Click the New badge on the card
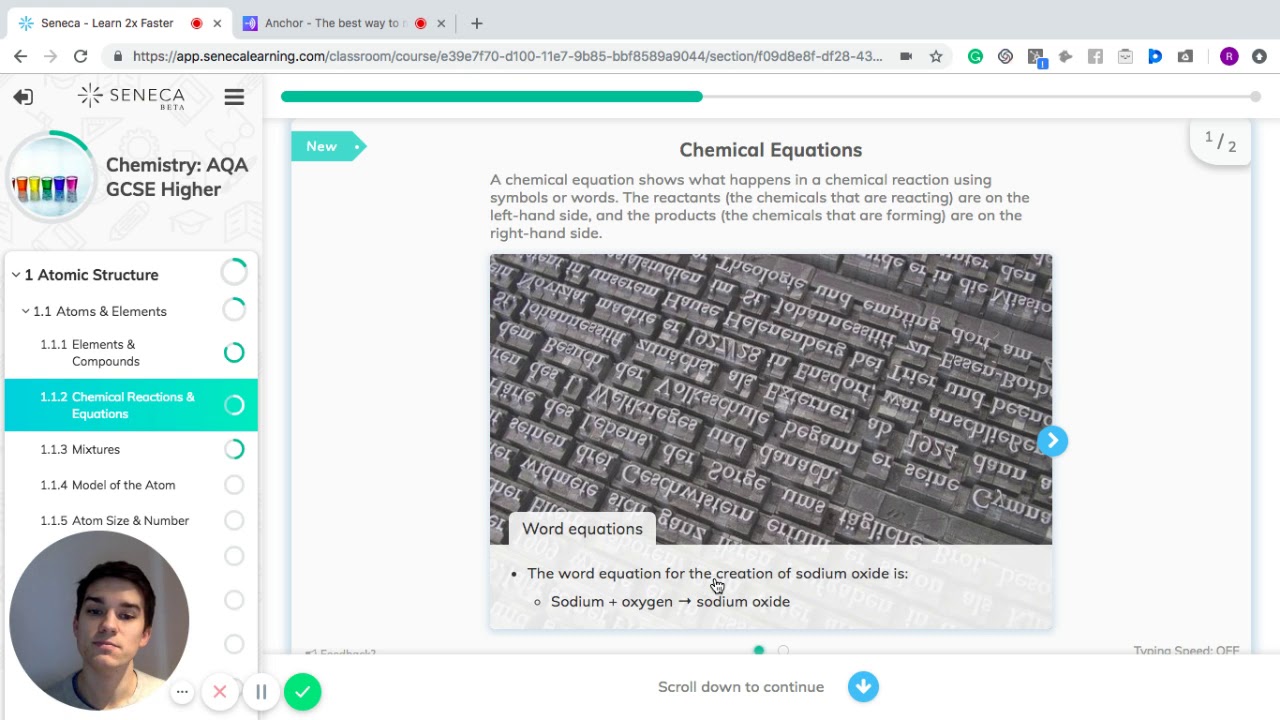Screen dimensions: 1280x720 coord(328,146)
